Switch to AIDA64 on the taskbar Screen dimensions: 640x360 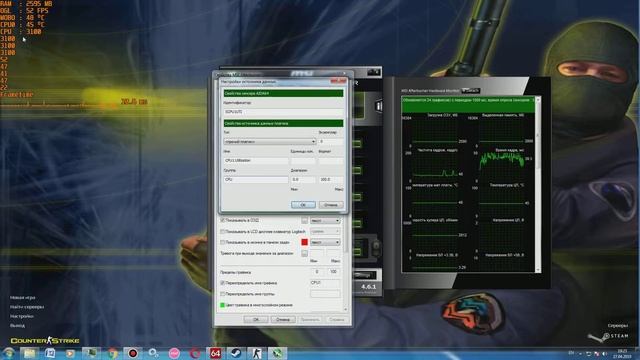[x=216, y=353]
